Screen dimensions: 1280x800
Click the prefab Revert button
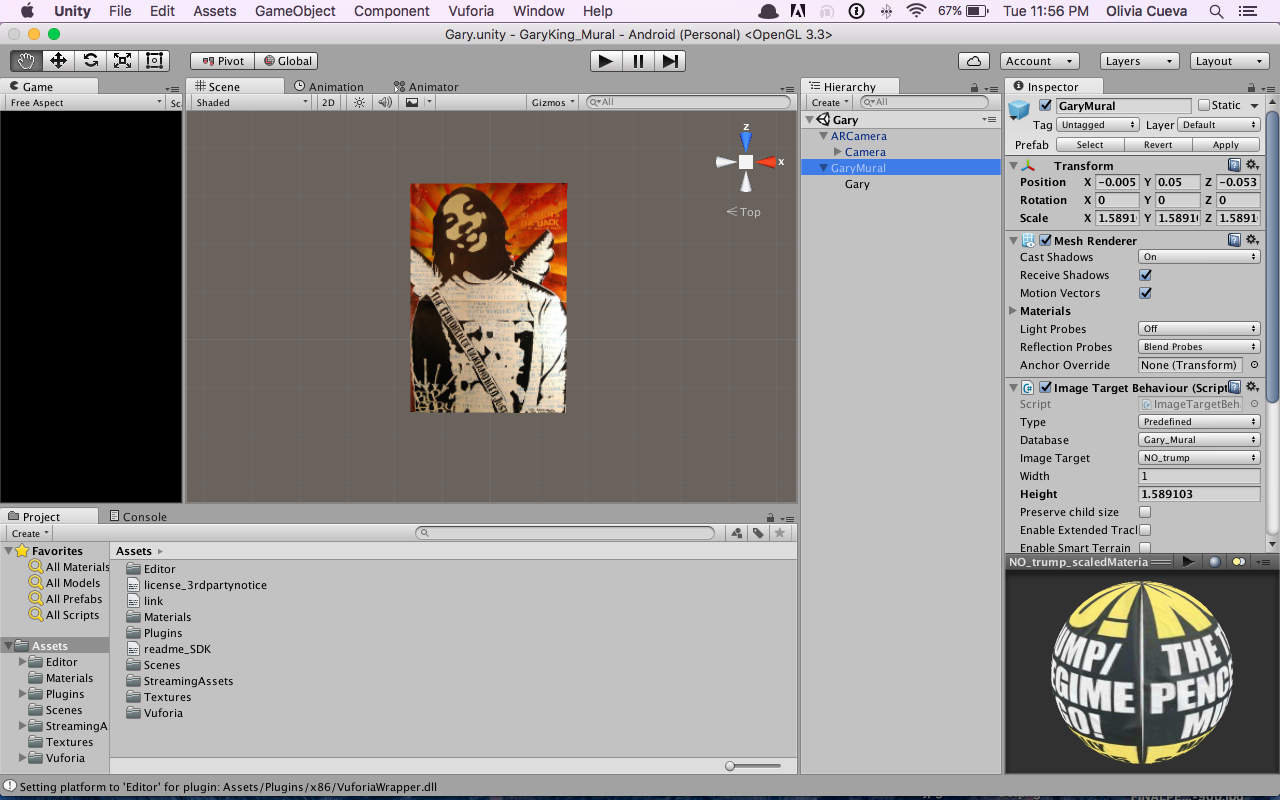click(x=1158, y=145)
